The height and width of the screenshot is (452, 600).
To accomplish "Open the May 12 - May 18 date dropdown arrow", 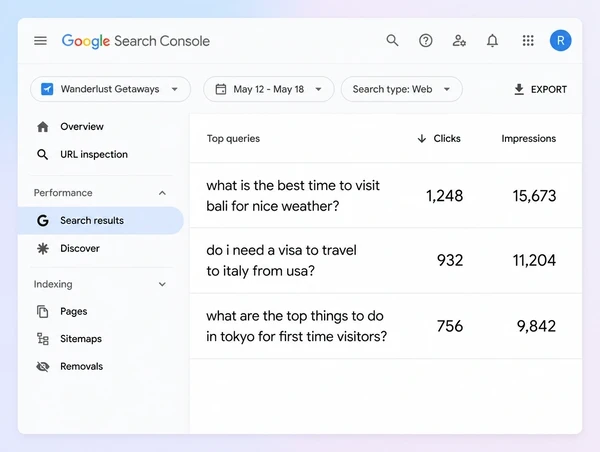I will 318,89.
